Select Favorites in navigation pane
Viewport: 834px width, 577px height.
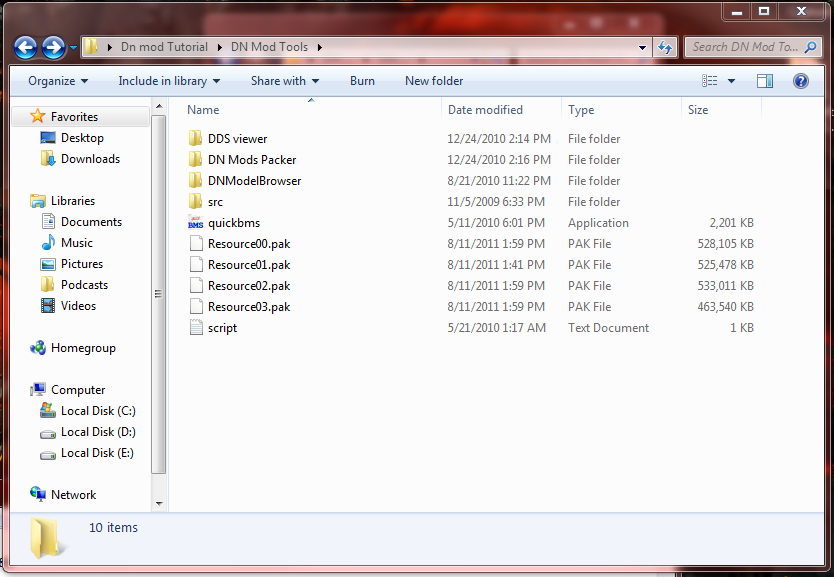80,116
